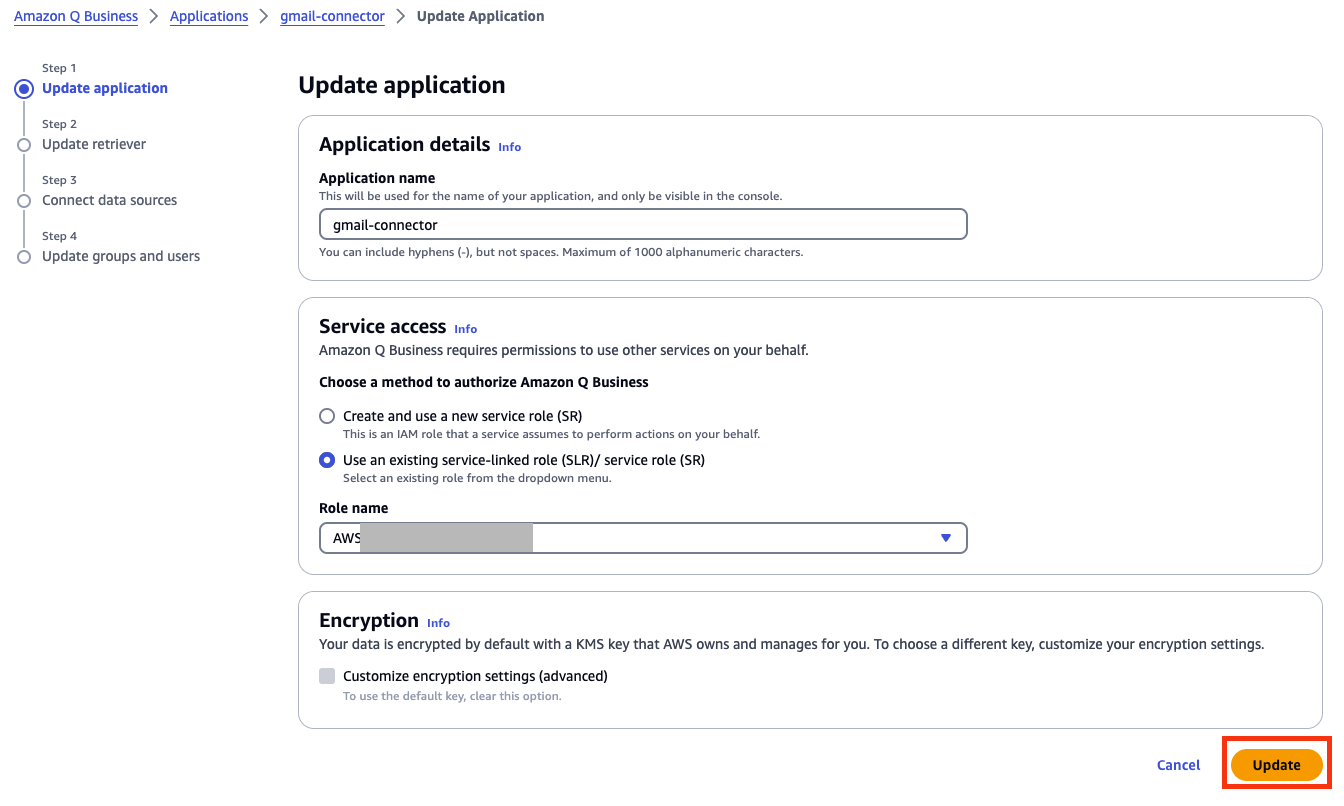Click the Update application page heading
The image size is (1344, 806).
point(402,85)
